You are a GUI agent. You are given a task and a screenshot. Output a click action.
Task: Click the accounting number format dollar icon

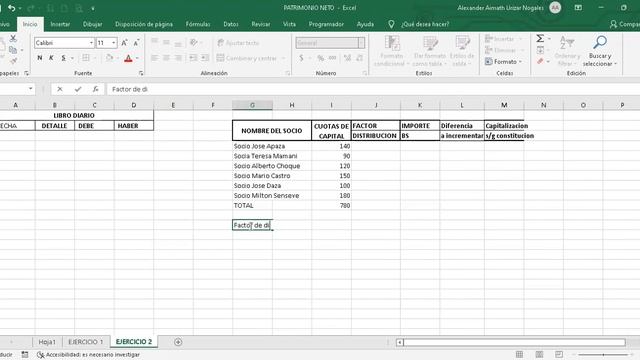coord(301,58)
